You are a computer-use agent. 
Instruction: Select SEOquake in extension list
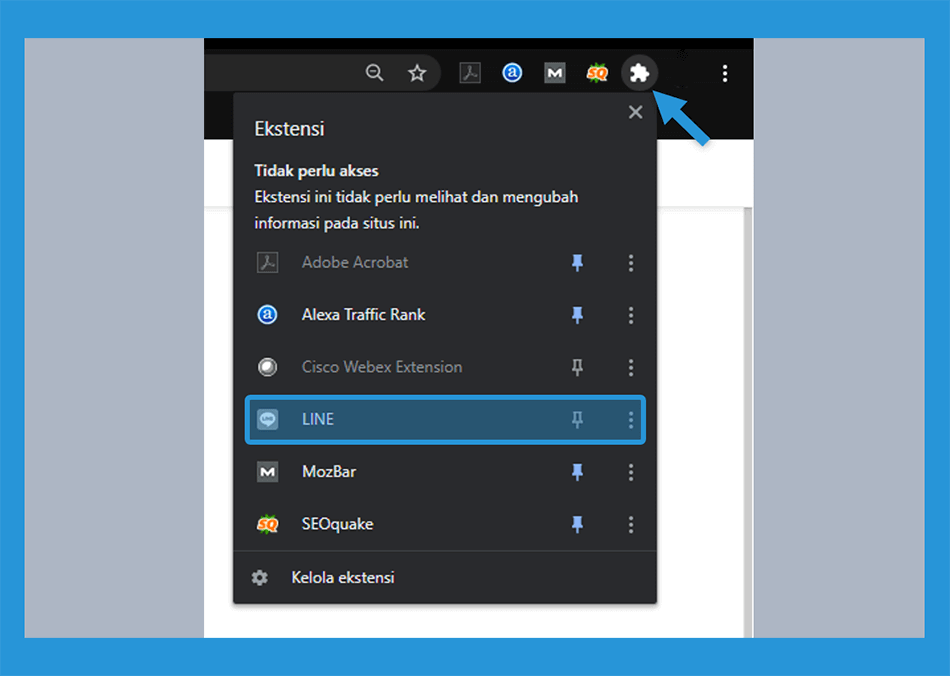pos(337,524)
